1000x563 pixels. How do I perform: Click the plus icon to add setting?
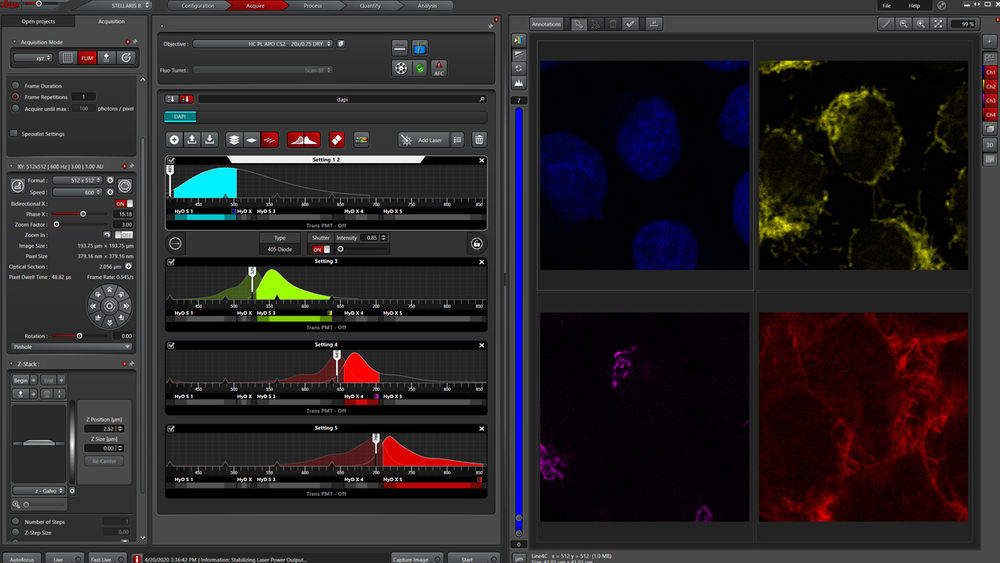point(174,140)
